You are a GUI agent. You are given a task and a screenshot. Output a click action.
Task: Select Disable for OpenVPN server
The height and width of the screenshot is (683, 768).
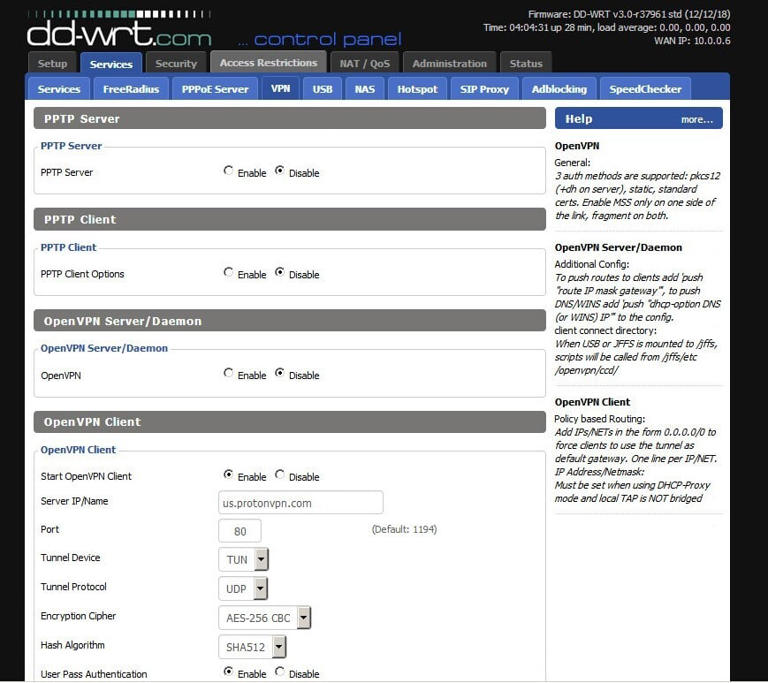[280, 373]
